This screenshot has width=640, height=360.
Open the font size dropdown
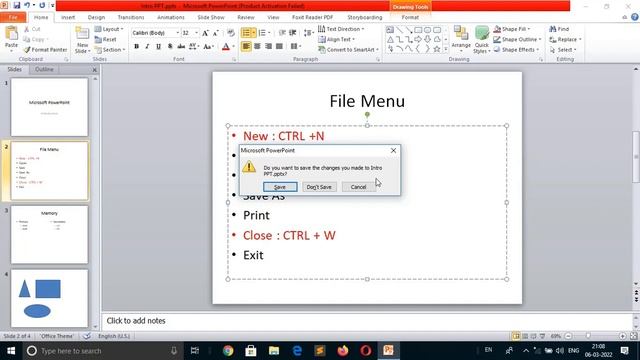coord(196,33)
